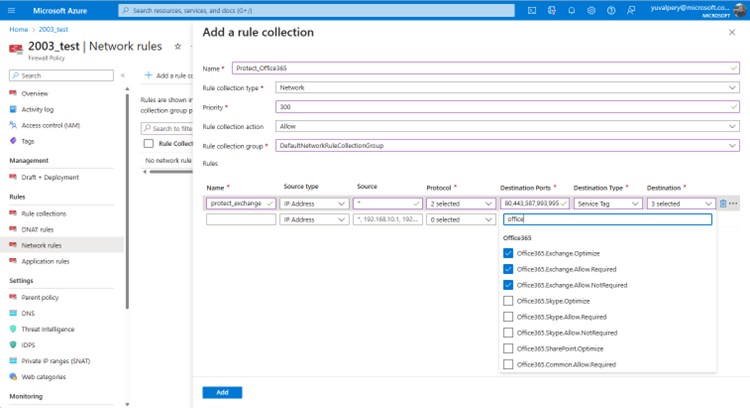Image resolution: width=750 pixels, height=408 pixels.
Task: Collapse the left sidebar with double chevron
Action: [122, 75]
